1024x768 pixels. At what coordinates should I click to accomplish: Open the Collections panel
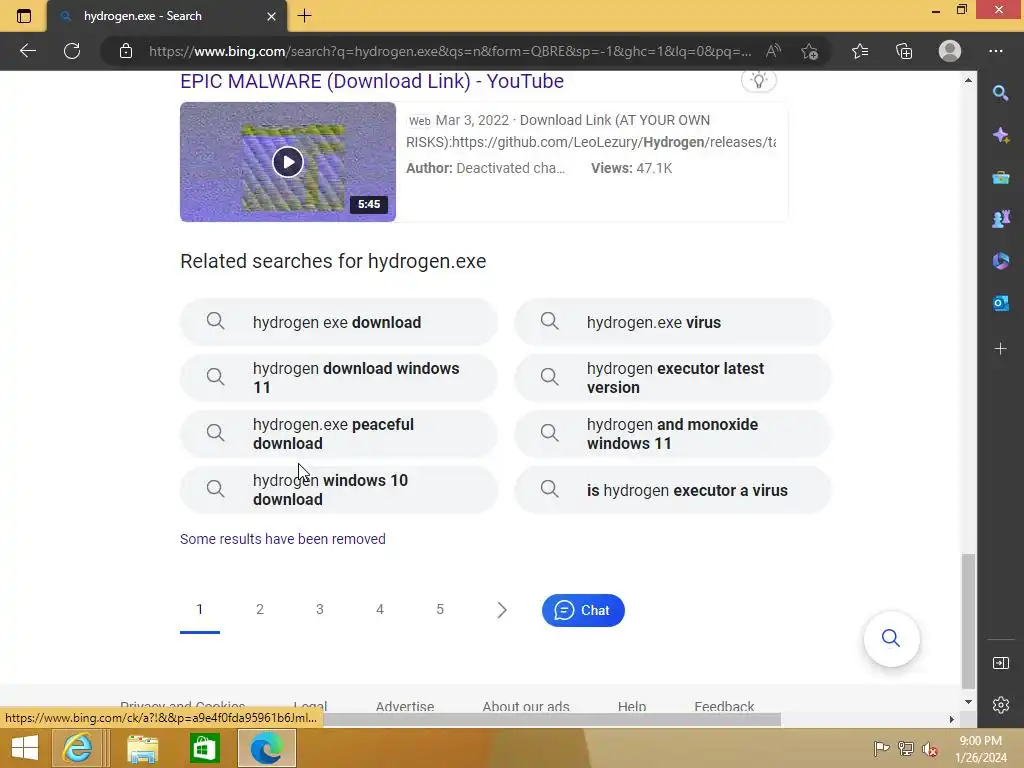coord(904,51)
